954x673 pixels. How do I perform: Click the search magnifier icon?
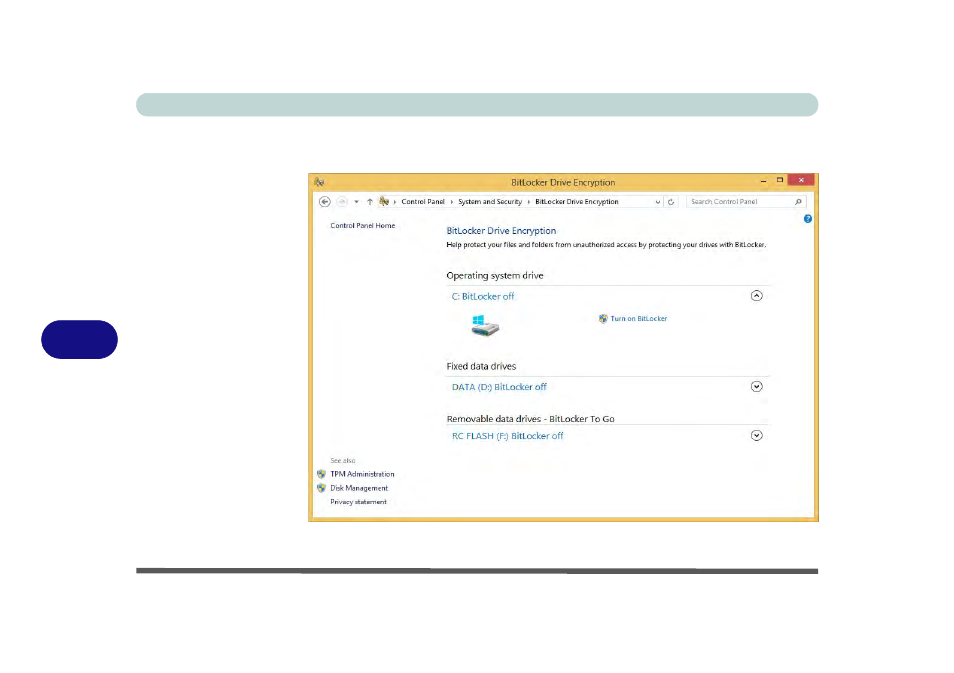pos(798,201)
